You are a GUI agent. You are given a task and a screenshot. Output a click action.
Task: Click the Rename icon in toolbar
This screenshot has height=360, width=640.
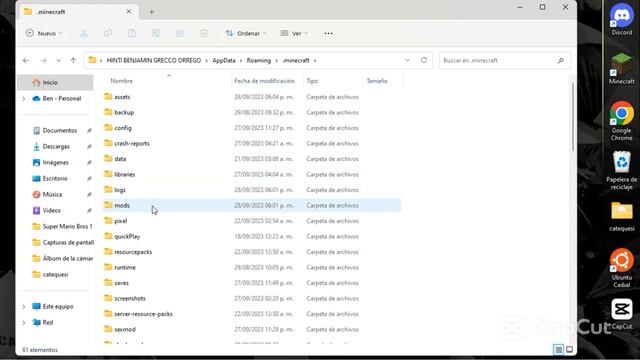coord(156,33)
